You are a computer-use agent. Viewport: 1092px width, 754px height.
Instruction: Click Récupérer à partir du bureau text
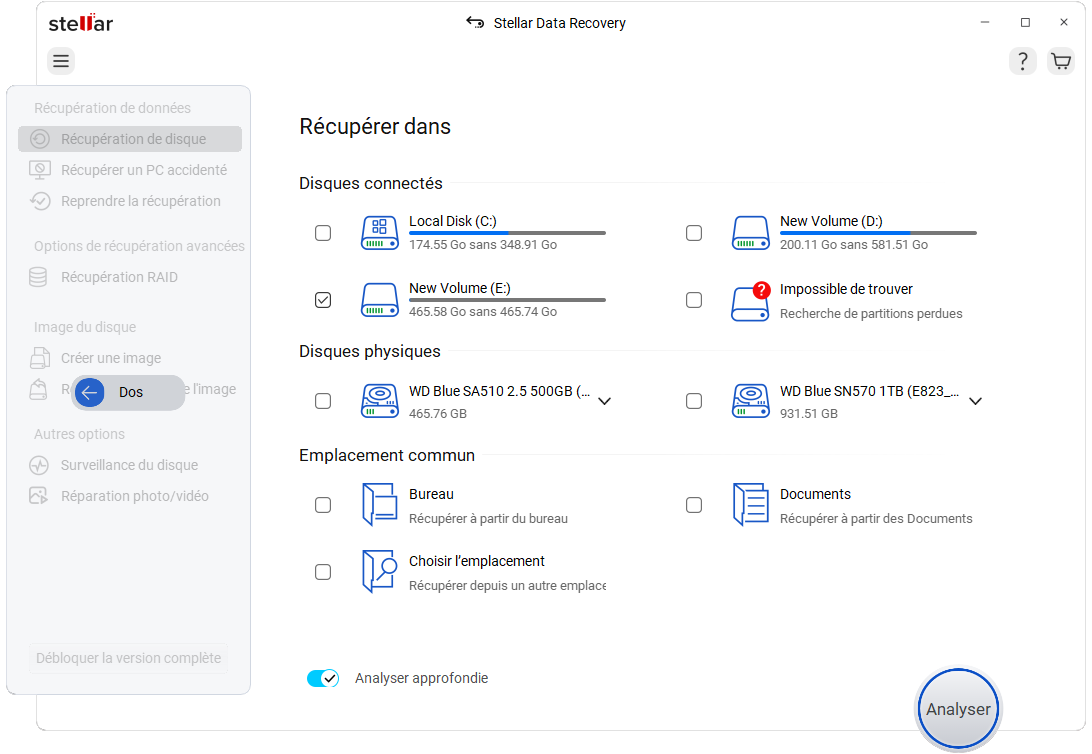coord(488,519)
